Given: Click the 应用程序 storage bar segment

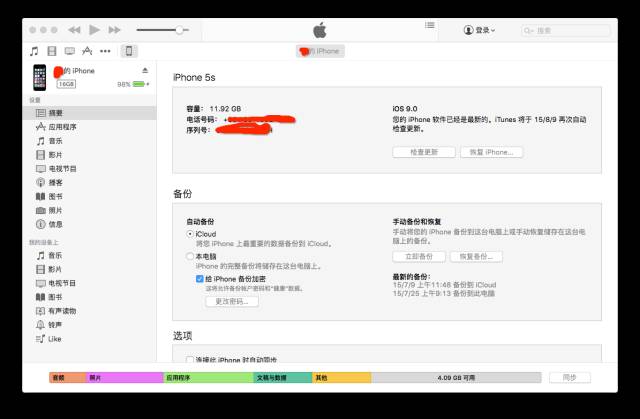Looking at the screenshot, I should 209,378.
